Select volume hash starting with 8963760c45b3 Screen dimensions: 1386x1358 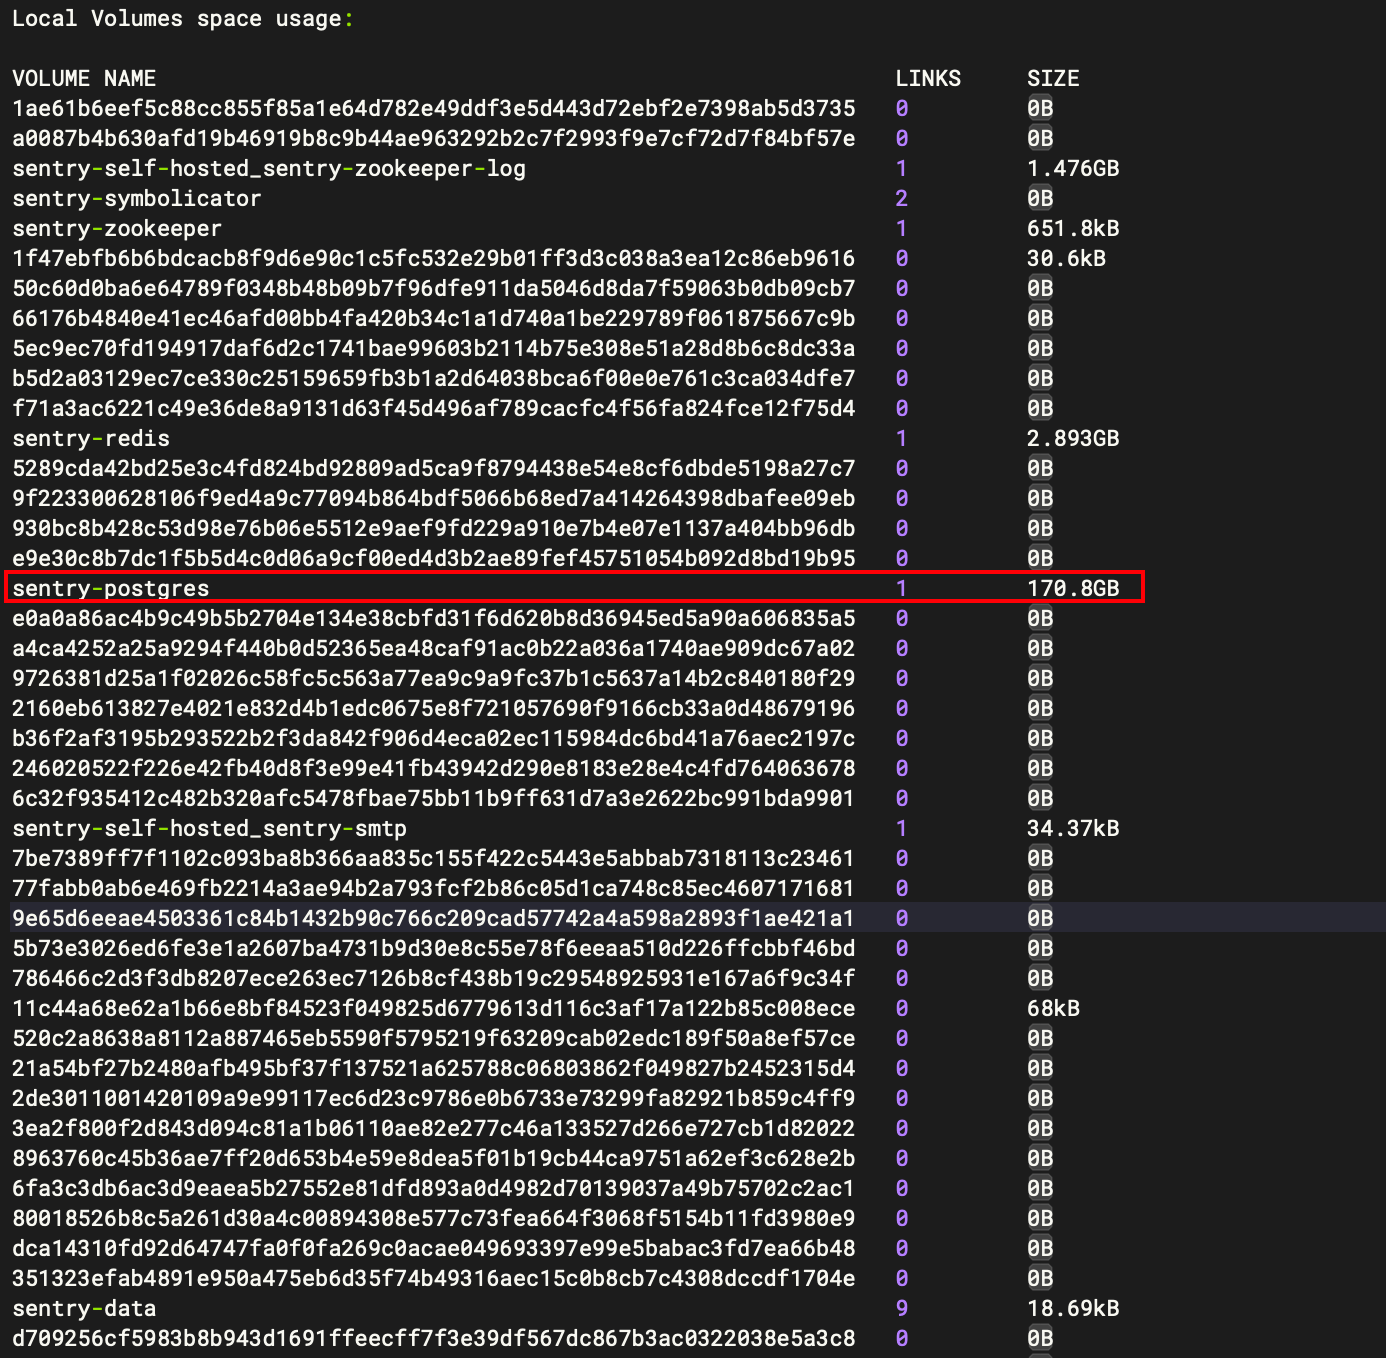point(434,1158)
